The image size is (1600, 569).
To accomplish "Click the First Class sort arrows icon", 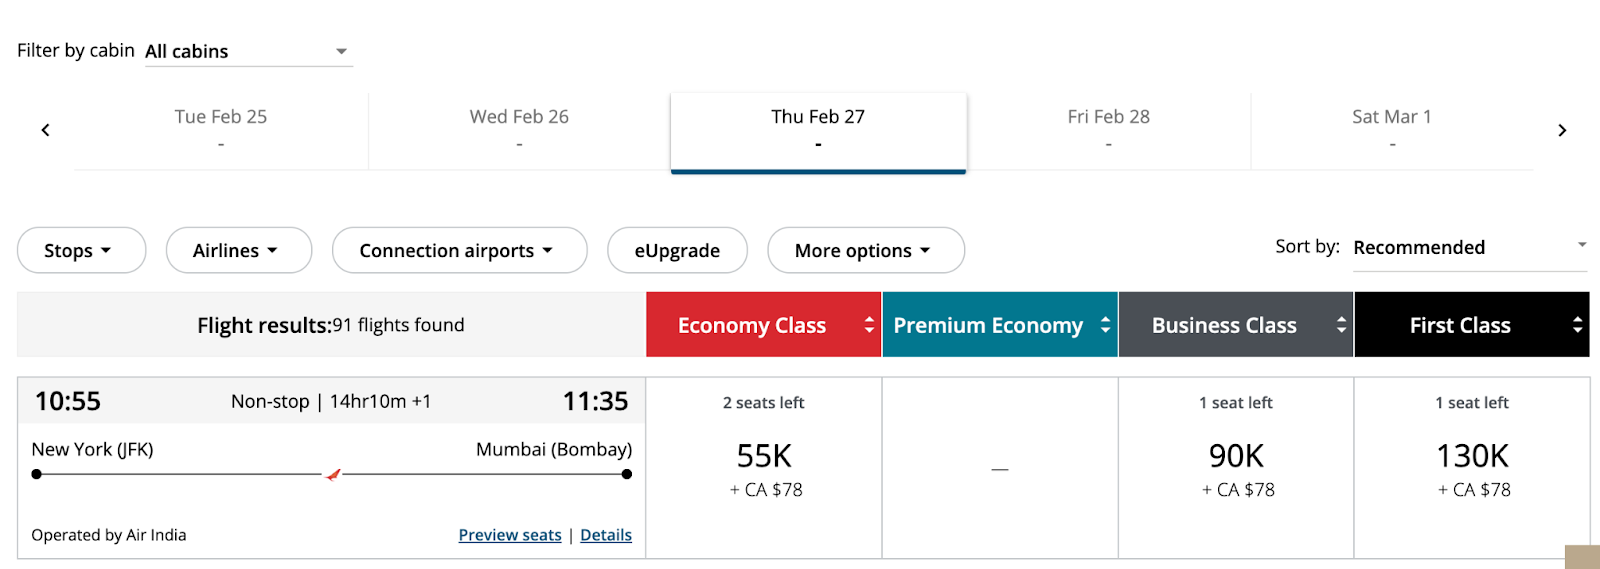I will (1577, 324).
